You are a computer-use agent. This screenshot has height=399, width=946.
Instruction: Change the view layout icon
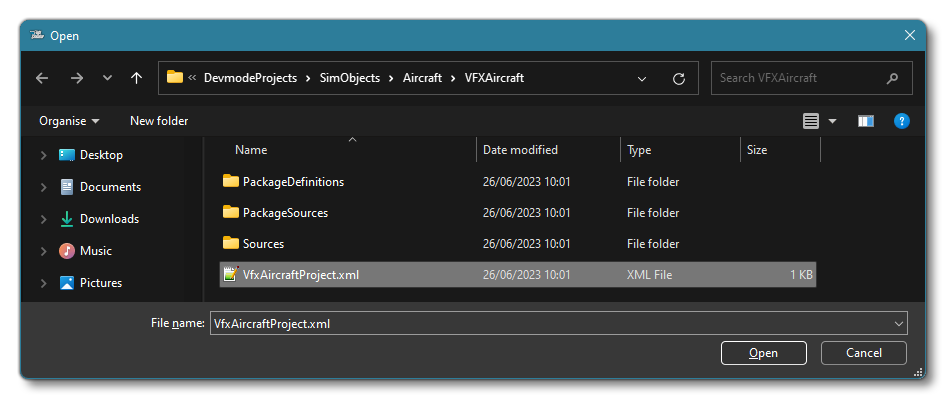pos(811,121)
